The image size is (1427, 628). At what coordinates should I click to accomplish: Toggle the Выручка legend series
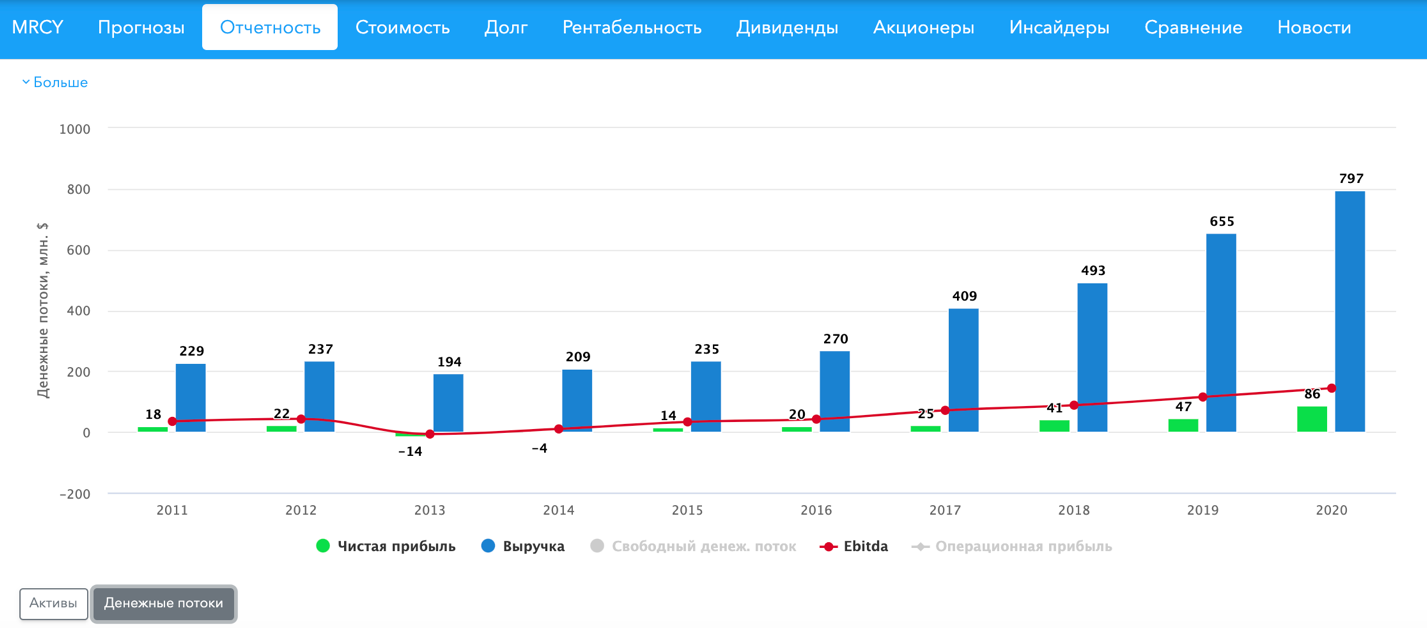tap(523, 546)
